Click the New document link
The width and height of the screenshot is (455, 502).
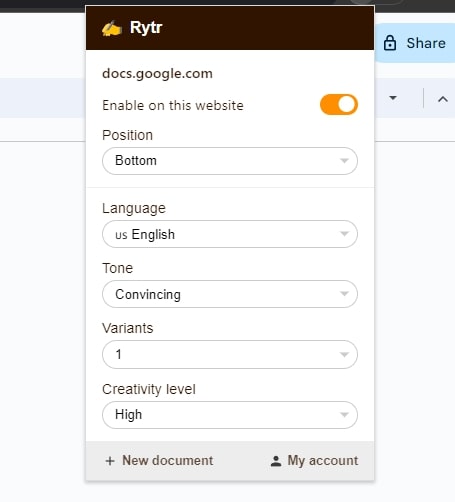pos(159,461)
